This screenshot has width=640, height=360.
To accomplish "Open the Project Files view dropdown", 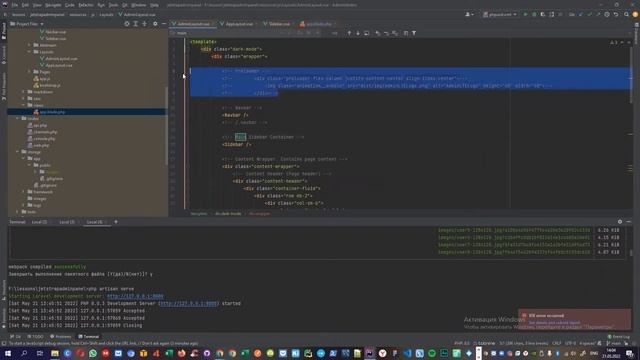I will tap(27, 24).
